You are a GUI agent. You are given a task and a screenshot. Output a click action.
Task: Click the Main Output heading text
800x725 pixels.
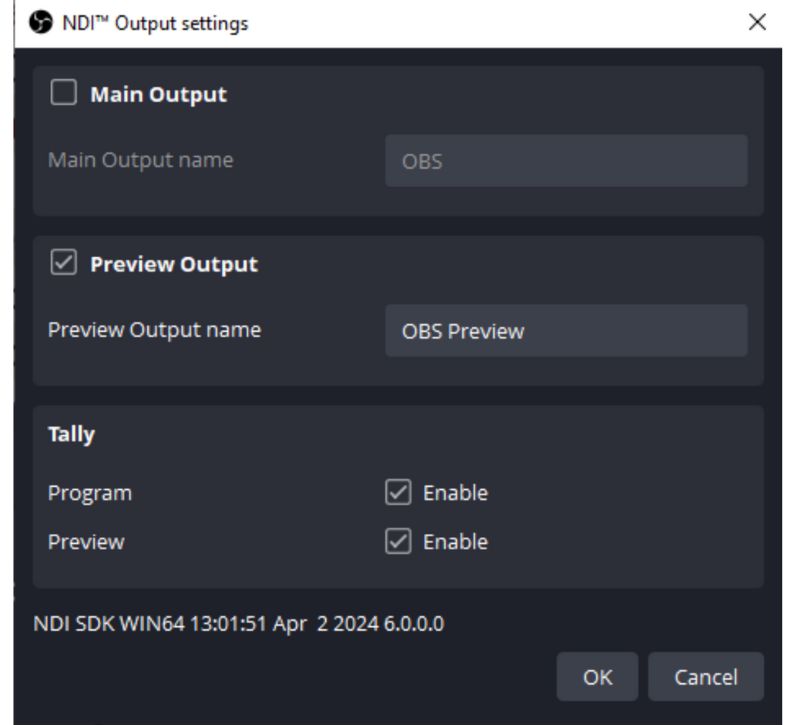point(159,94)
